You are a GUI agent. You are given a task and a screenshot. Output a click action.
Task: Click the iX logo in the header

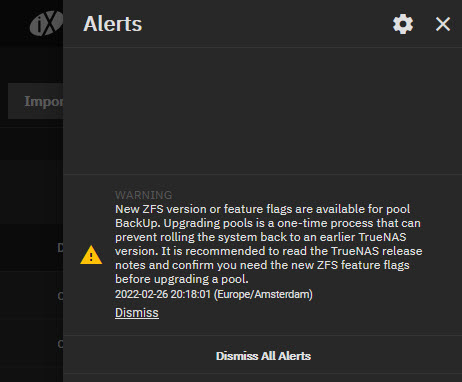coord(46,23)
